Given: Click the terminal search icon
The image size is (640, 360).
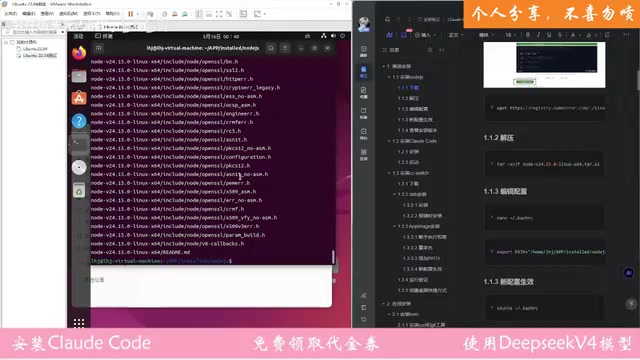Looking at the screenshot, I should (271, 48).
